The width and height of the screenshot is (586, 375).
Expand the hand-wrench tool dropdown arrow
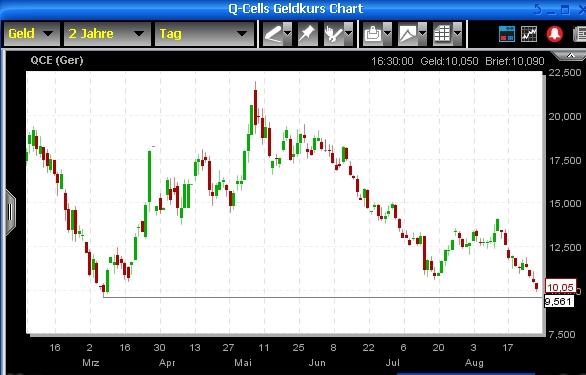tap(348, 34)
